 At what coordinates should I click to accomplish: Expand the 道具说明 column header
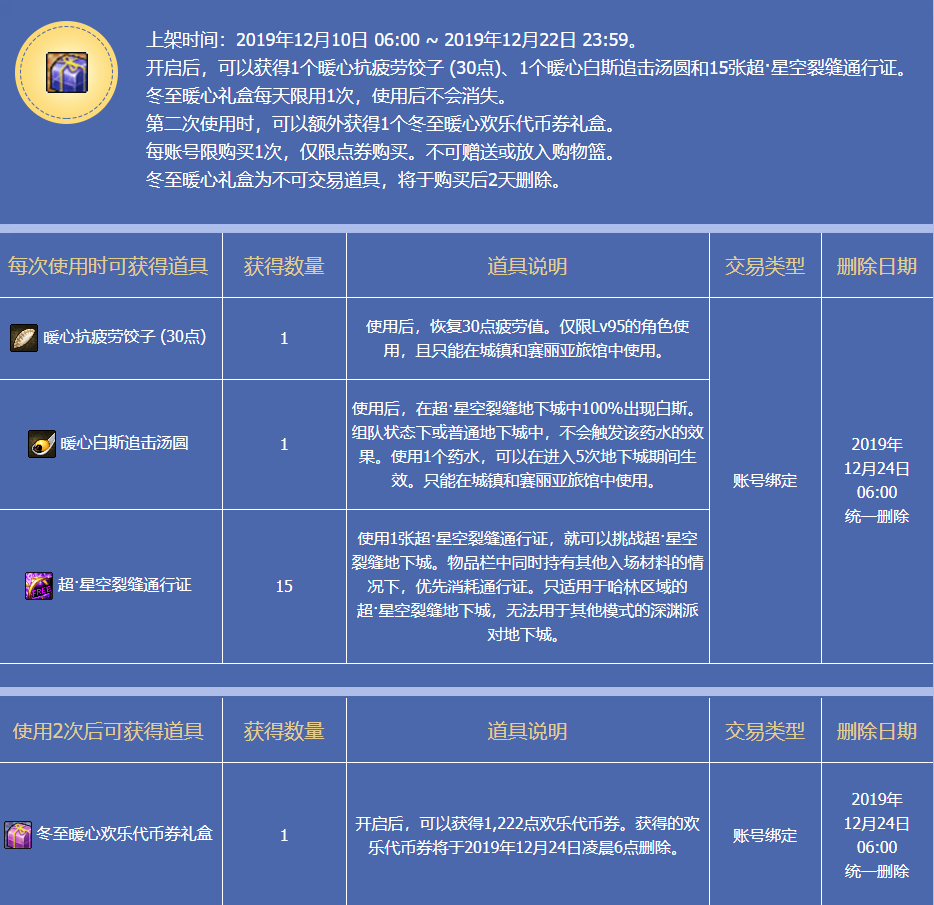(x=529, y=264)
